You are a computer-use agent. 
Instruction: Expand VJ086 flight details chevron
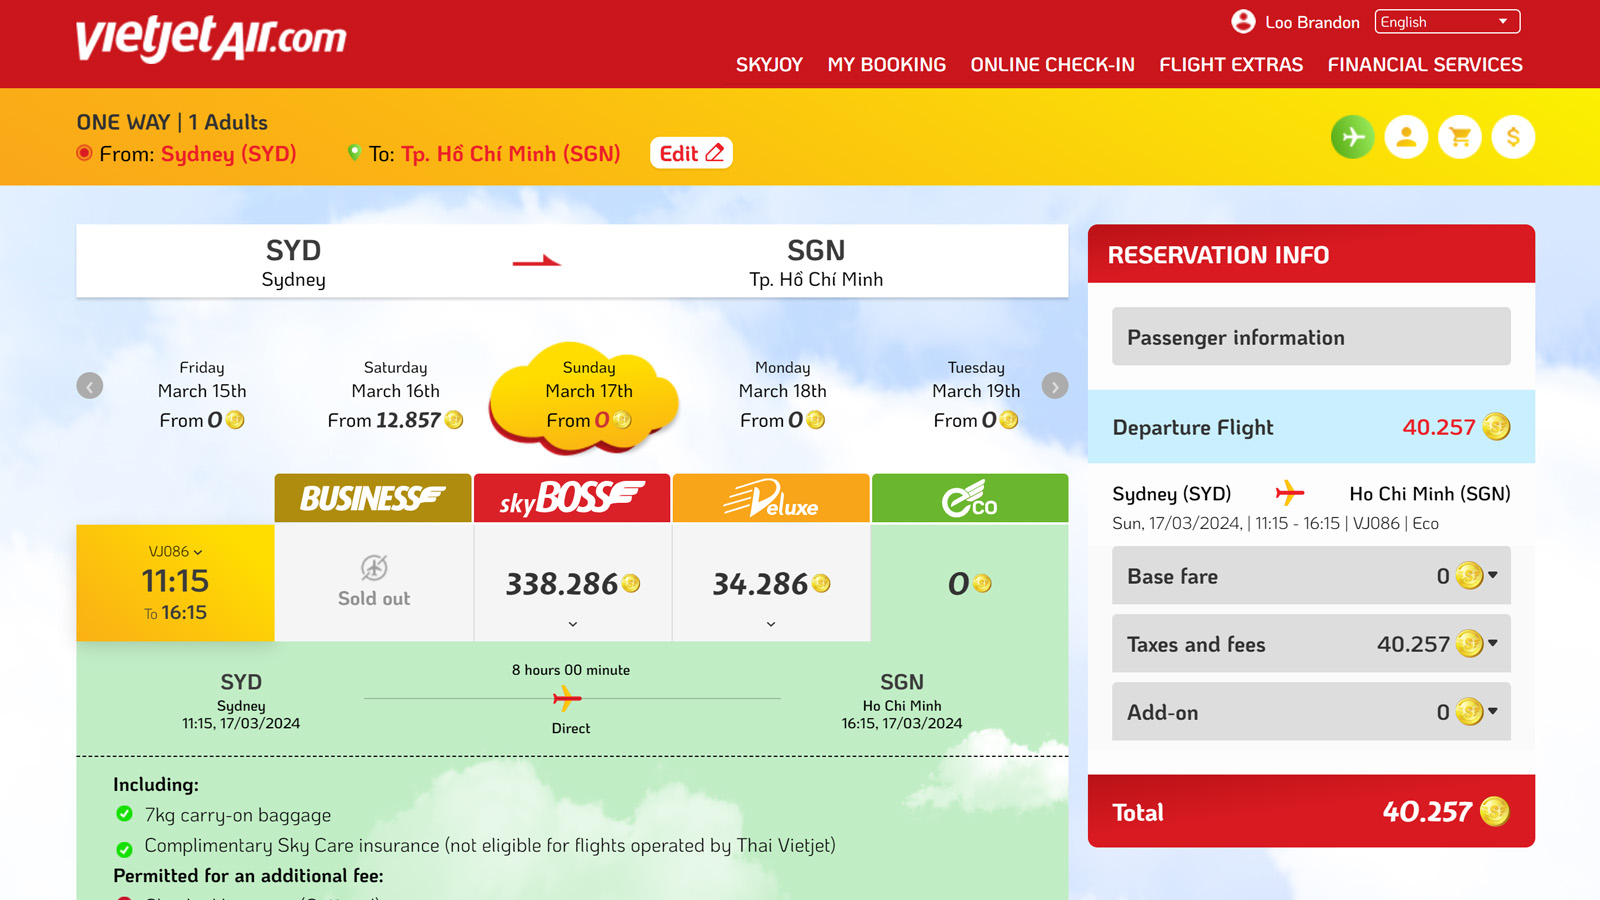[x=198, y=552]
